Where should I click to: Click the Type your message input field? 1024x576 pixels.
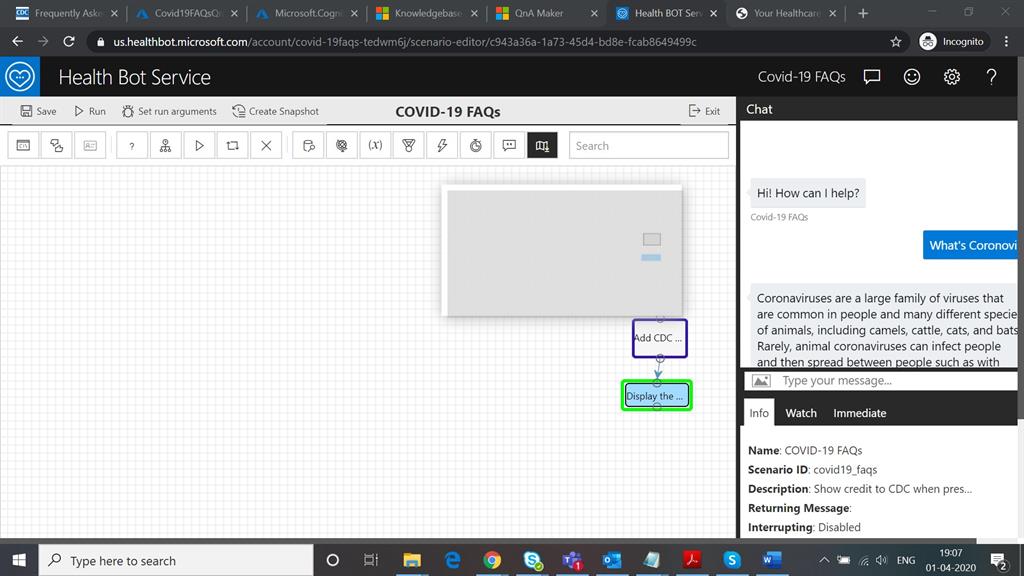880,380
